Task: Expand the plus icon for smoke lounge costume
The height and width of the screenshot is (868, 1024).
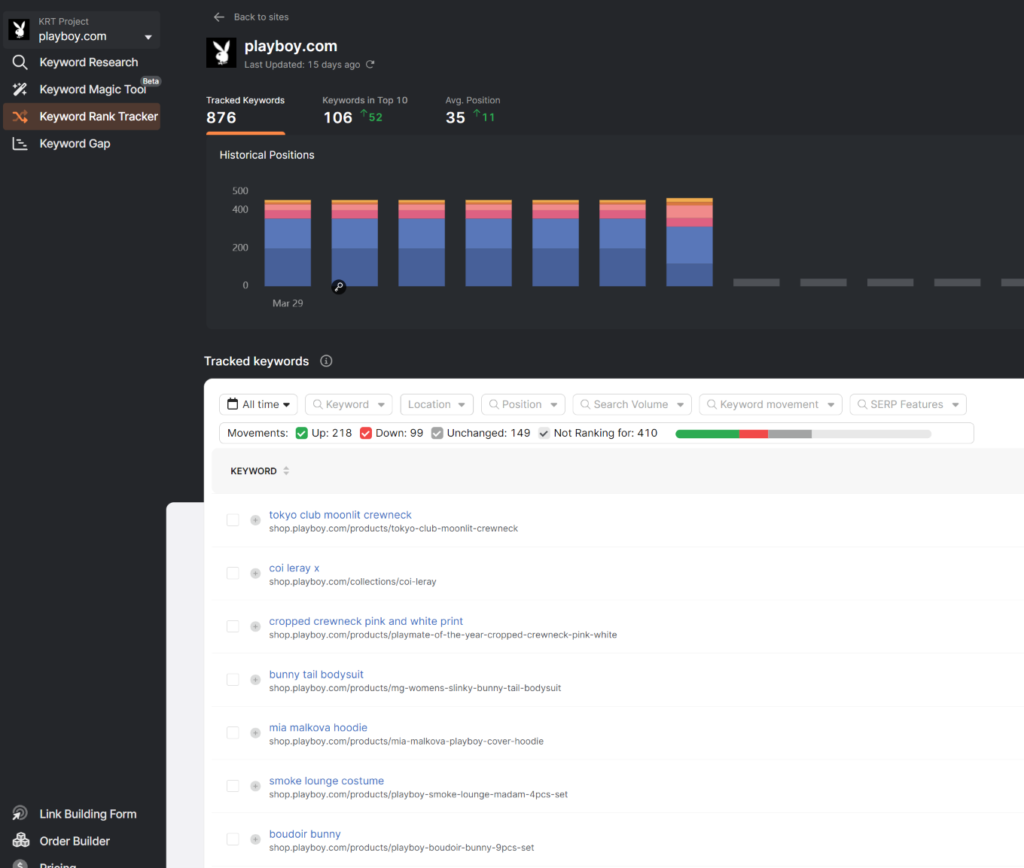Action: coord(255,786)
